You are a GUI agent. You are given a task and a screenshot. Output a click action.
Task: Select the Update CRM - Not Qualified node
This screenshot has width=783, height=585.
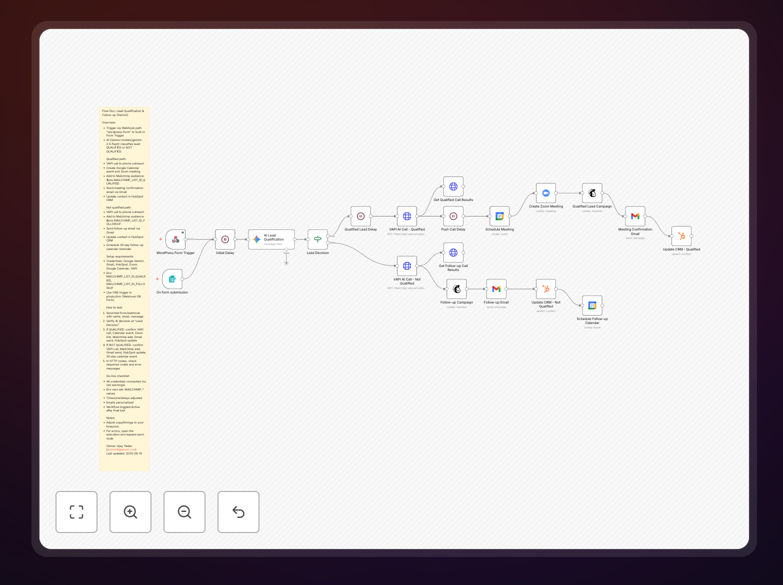(546, 289)
